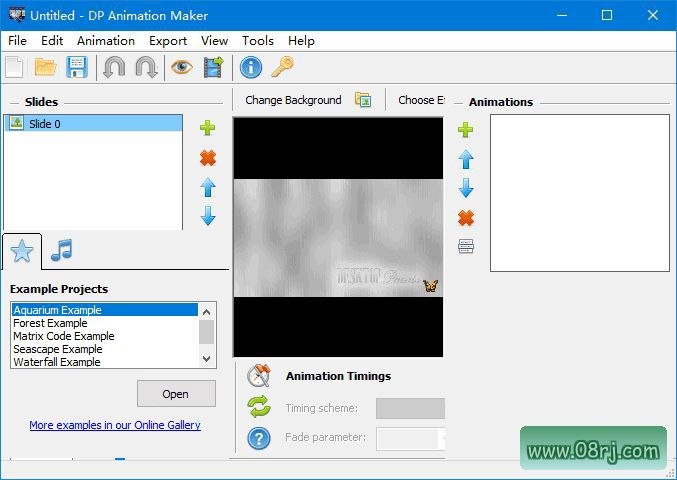This screenshot has width=677, height=480.
Task: Minimize the DP Animation Maker window
Action: (x=562, y=15)
